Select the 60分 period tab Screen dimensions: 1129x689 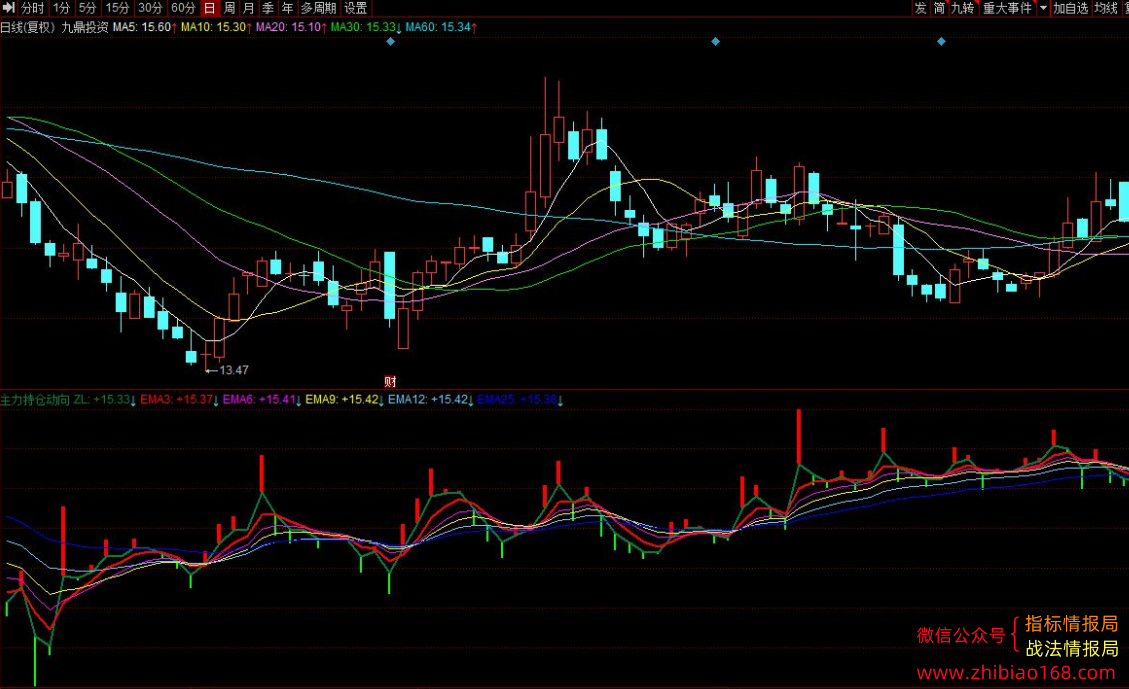coord(183,8)
